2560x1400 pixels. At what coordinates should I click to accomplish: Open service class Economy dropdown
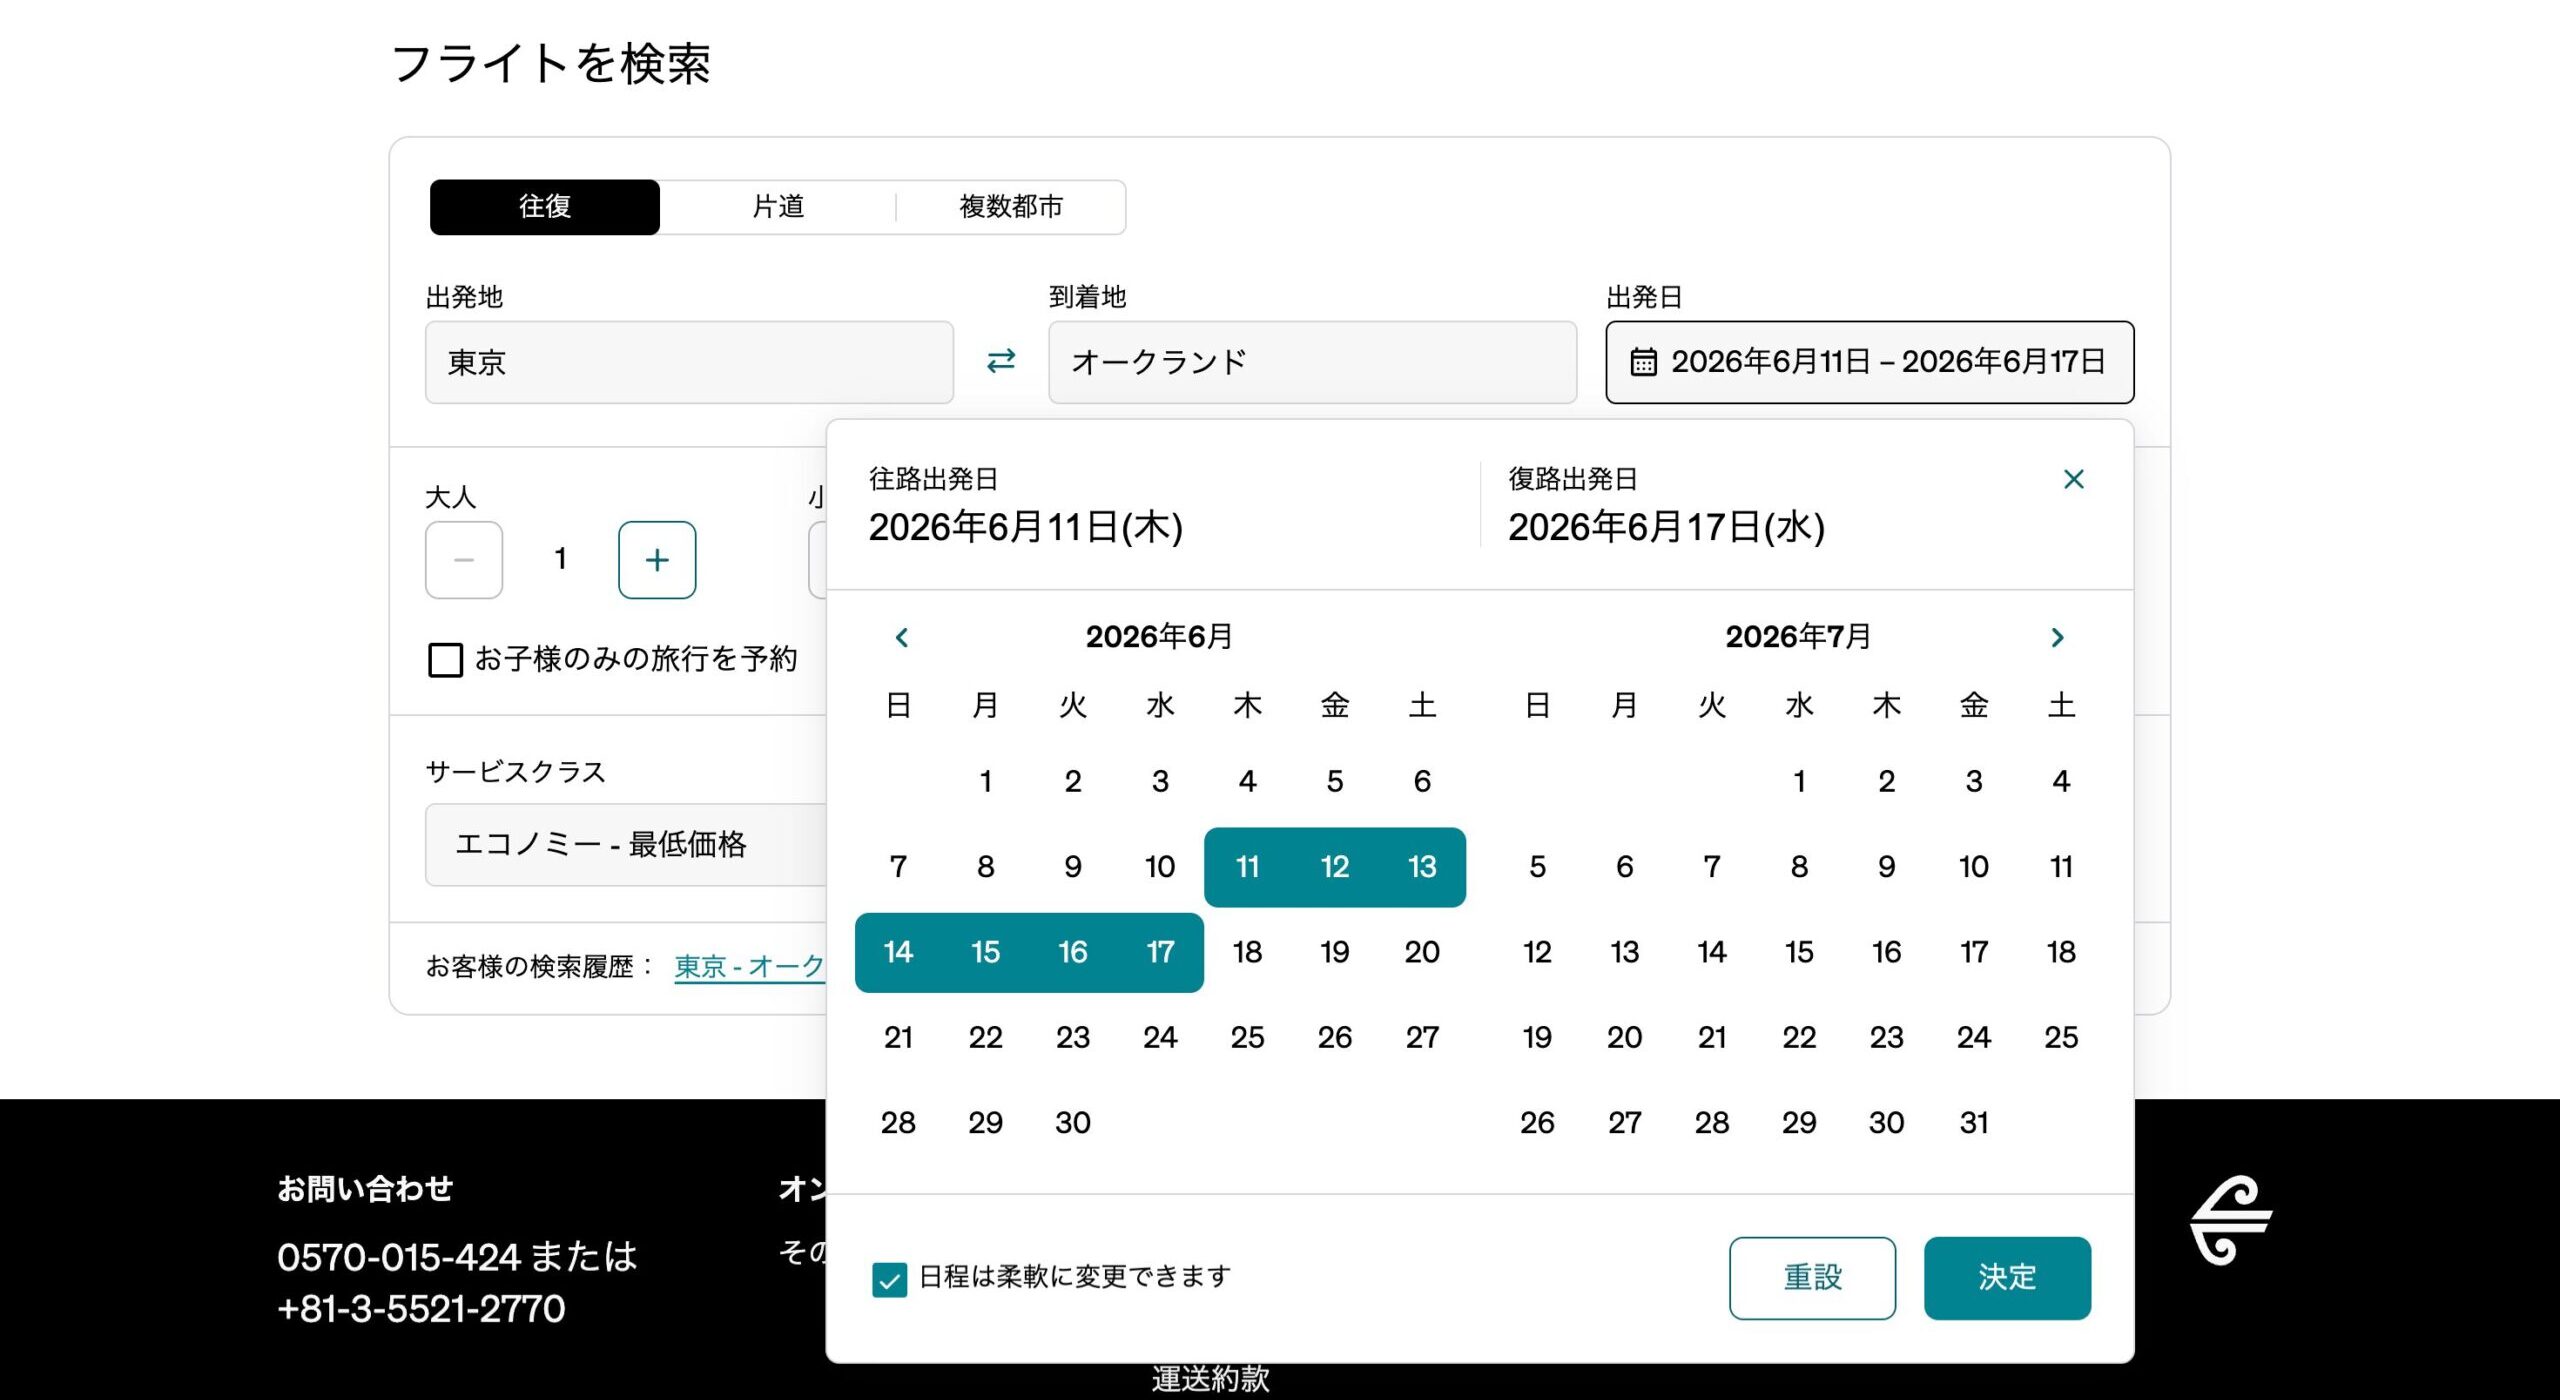(x=626, y=845)
